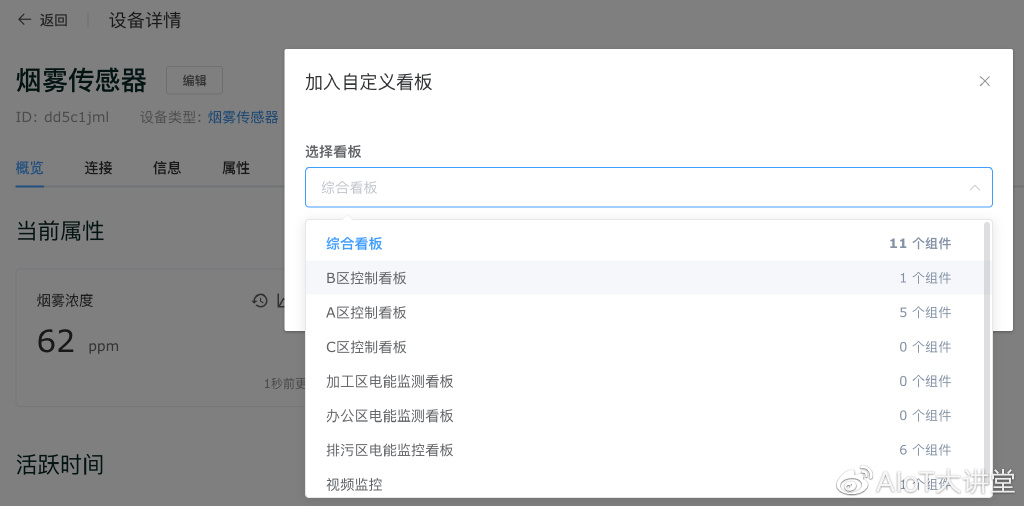Viewport: 1024px width, 506px height.
Task: Click the history icon next to 烟雾浓度
Action: coord(260,300)
